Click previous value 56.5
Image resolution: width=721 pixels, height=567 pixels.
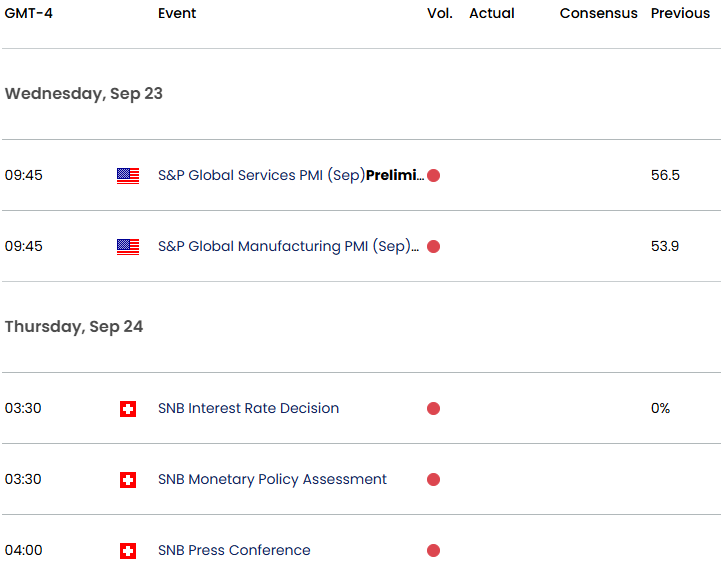click(665, 175)
